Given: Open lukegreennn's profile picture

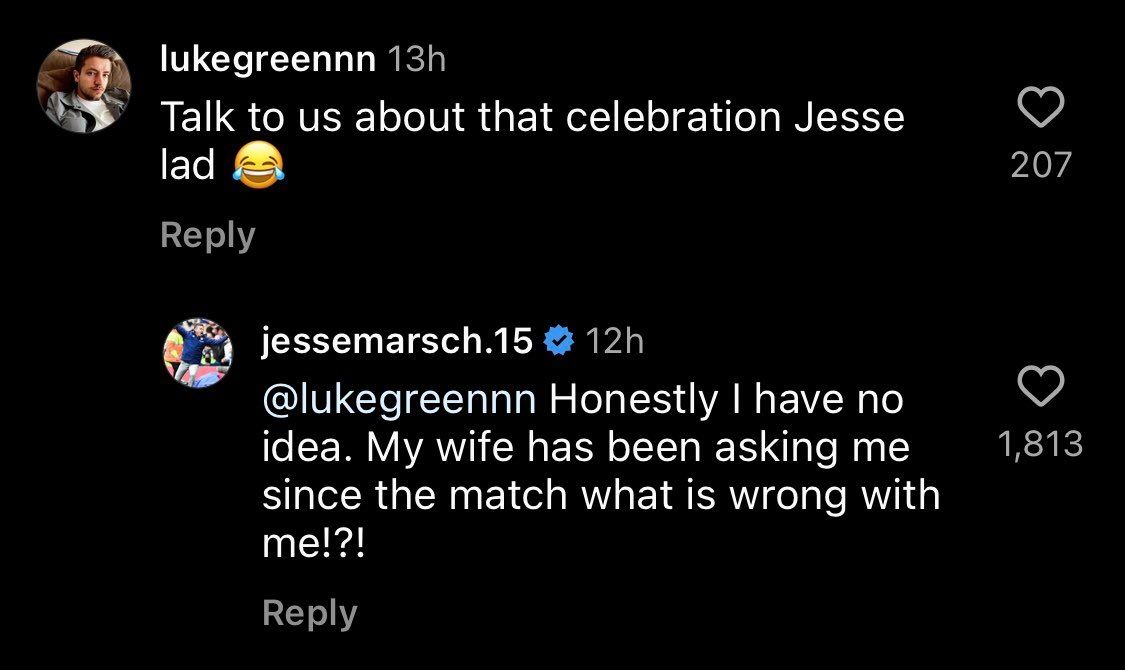Looking at the screenshot, I should point(85,80).
